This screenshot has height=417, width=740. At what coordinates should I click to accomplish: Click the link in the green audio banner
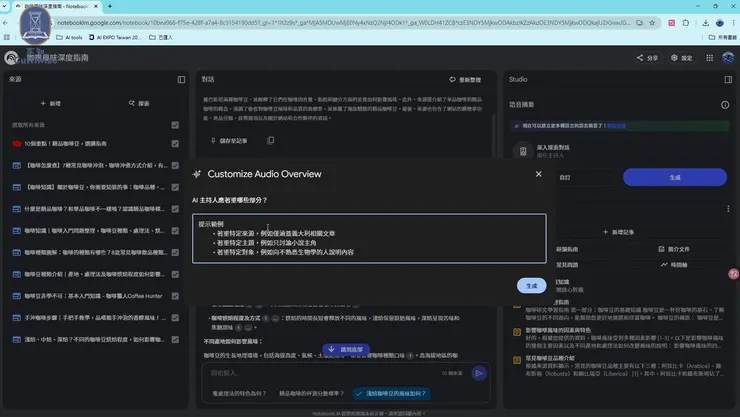[x=616, y=126]
